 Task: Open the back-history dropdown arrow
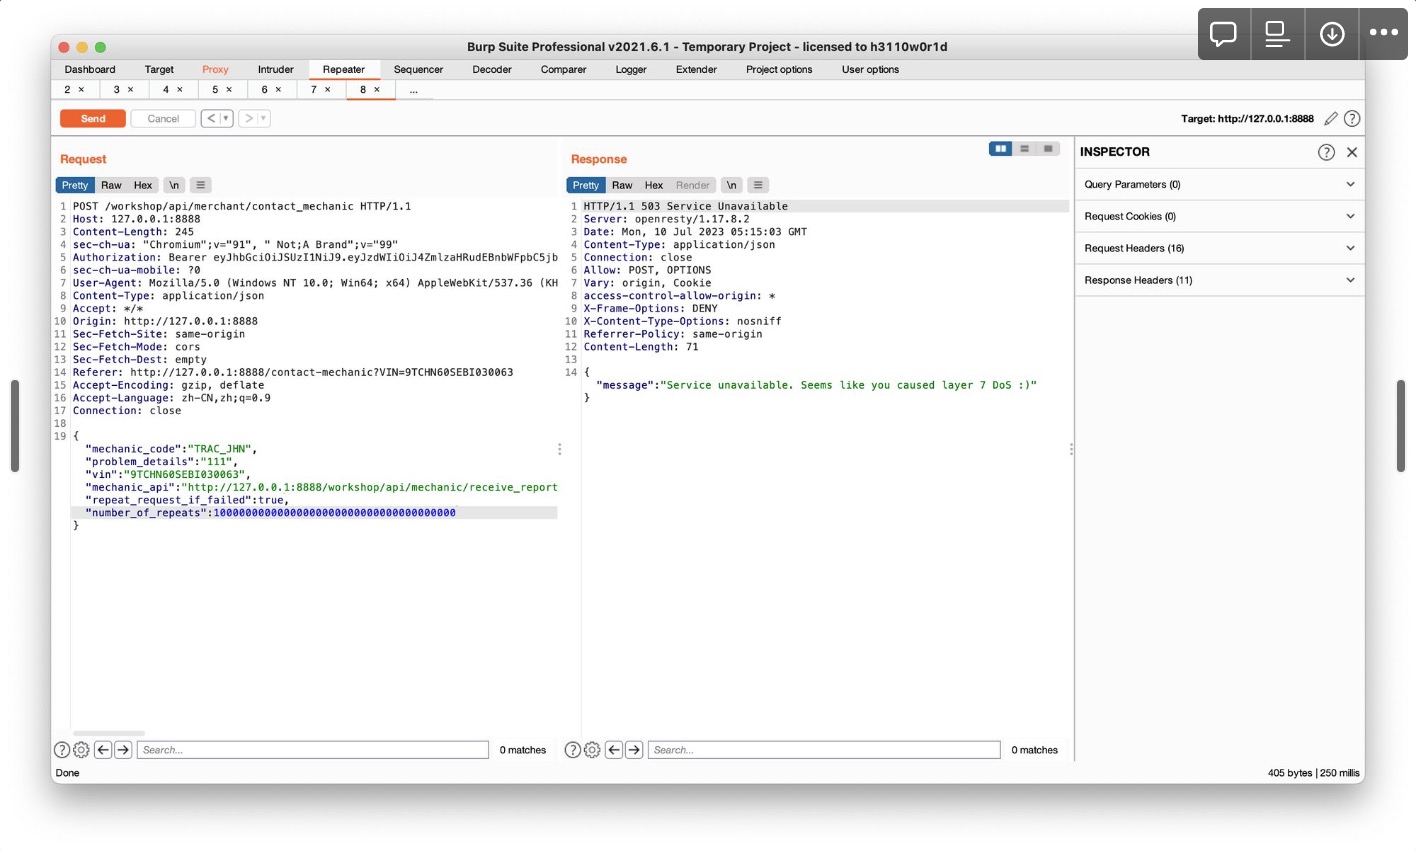pos(226,119)
